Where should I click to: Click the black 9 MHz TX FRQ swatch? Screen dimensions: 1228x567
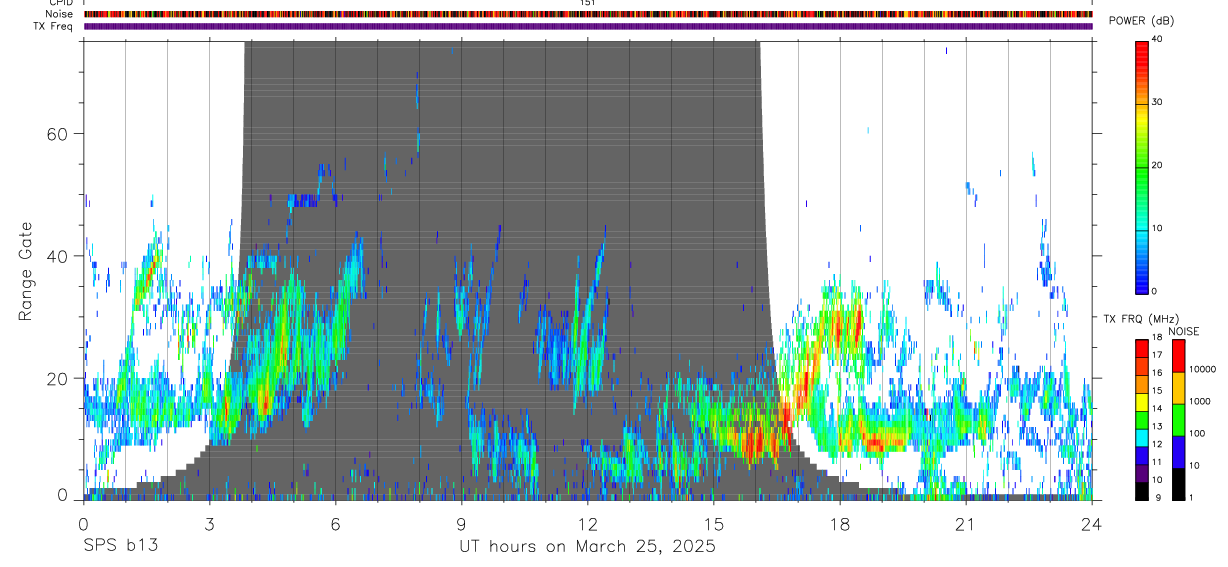pos(1142,491)
